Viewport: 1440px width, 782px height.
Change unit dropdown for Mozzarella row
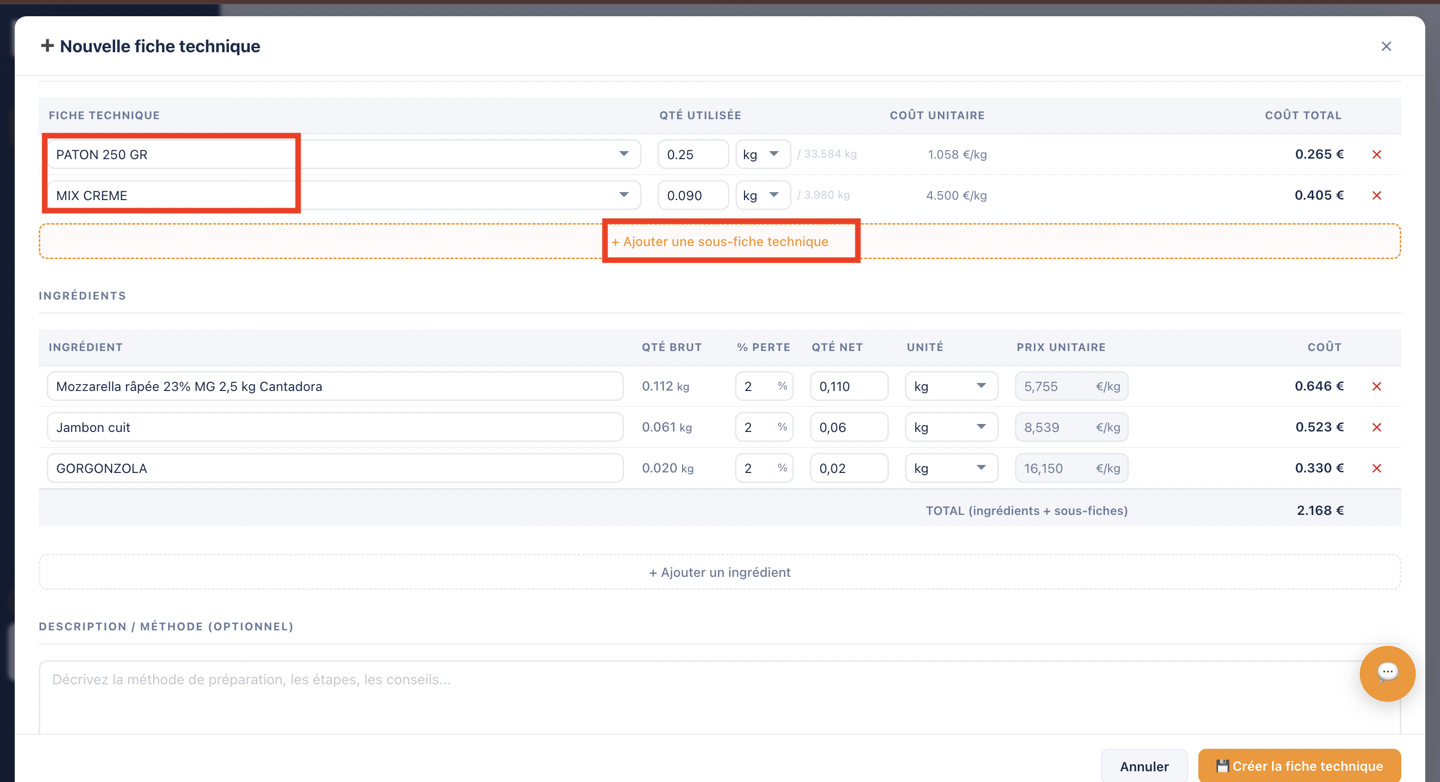coord(951,387)
